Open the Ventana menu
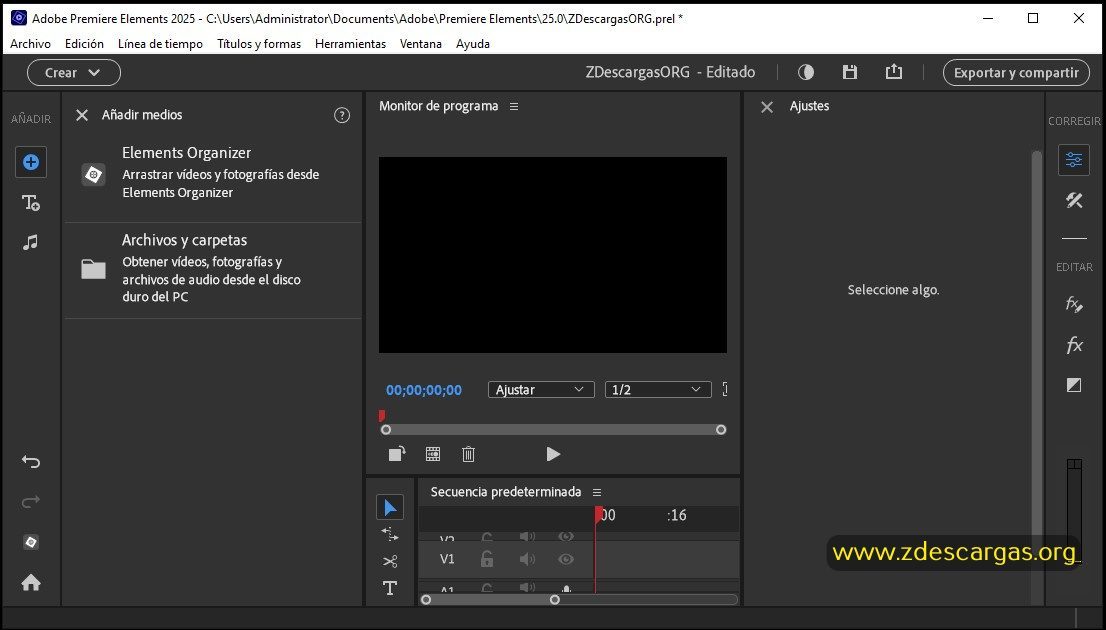Screen dimensions: 1106x630 [x=420, y=44]
